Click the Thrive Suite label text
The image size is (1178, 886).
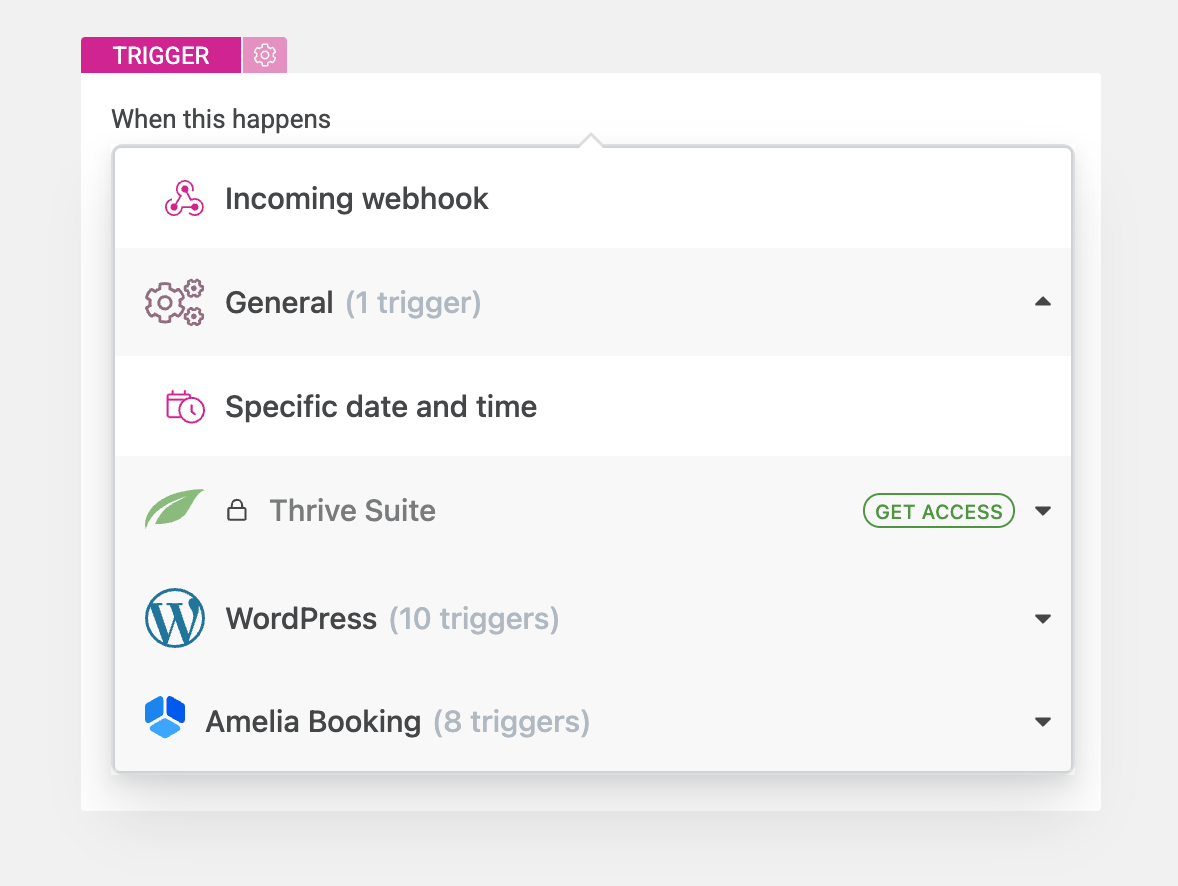[x=353, y=511]
